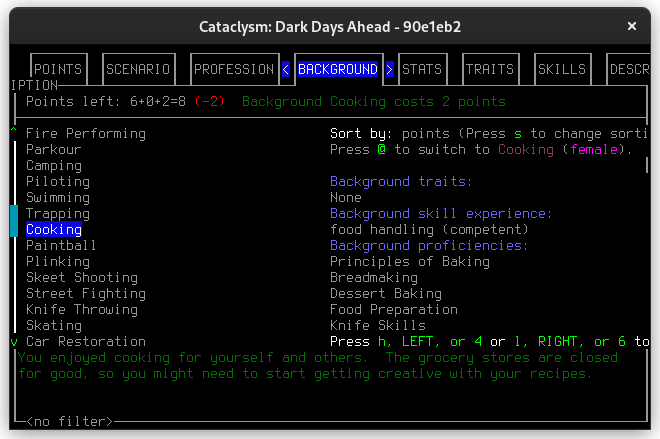
Task: Select the Skeet Shooting background
Action: [x=82, y=278]
